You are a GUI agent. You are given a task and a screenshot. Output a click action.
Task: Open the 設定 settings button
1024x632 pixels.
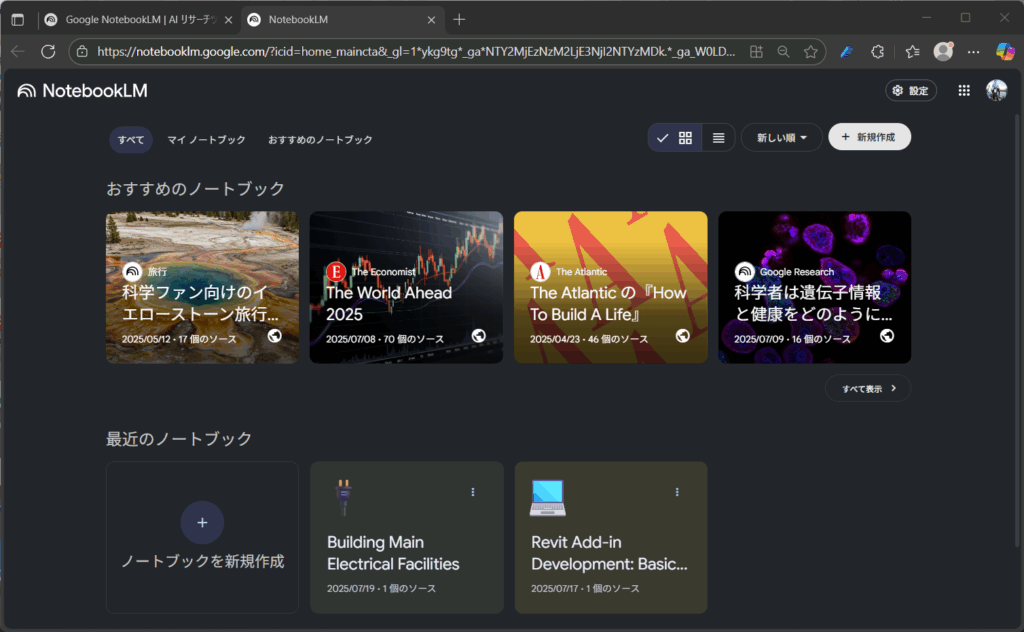(x=910, y=91)
